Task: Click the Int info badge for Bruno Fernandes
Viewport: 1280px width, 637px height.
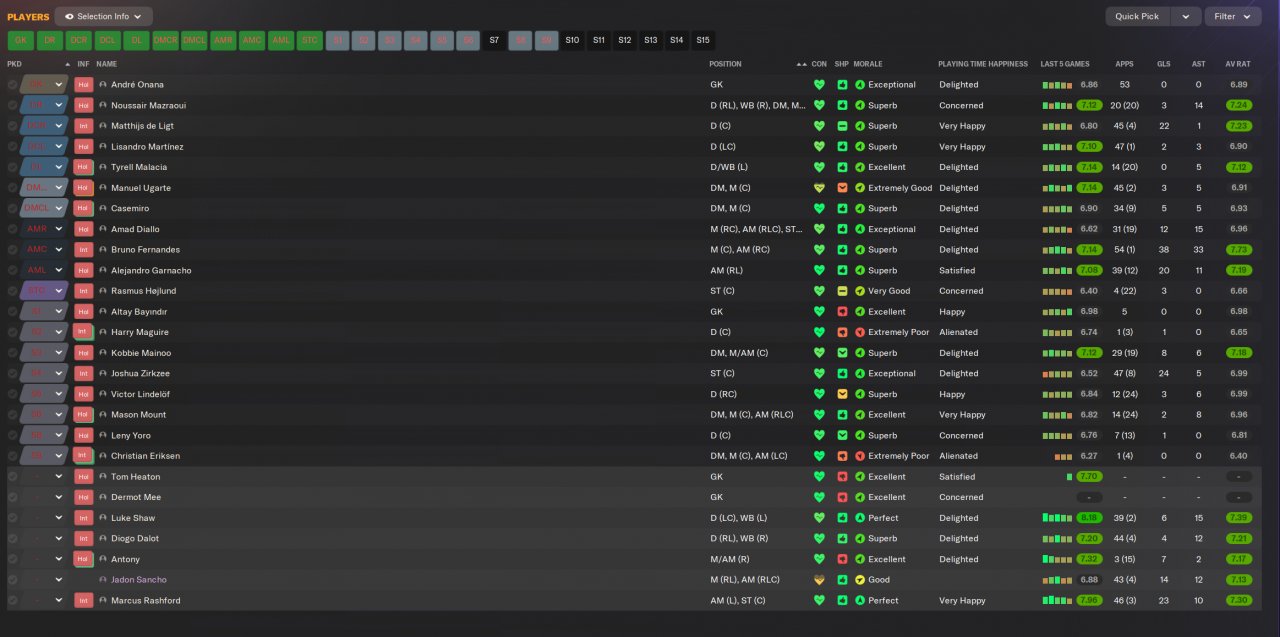Action: (x=84, y=250)
